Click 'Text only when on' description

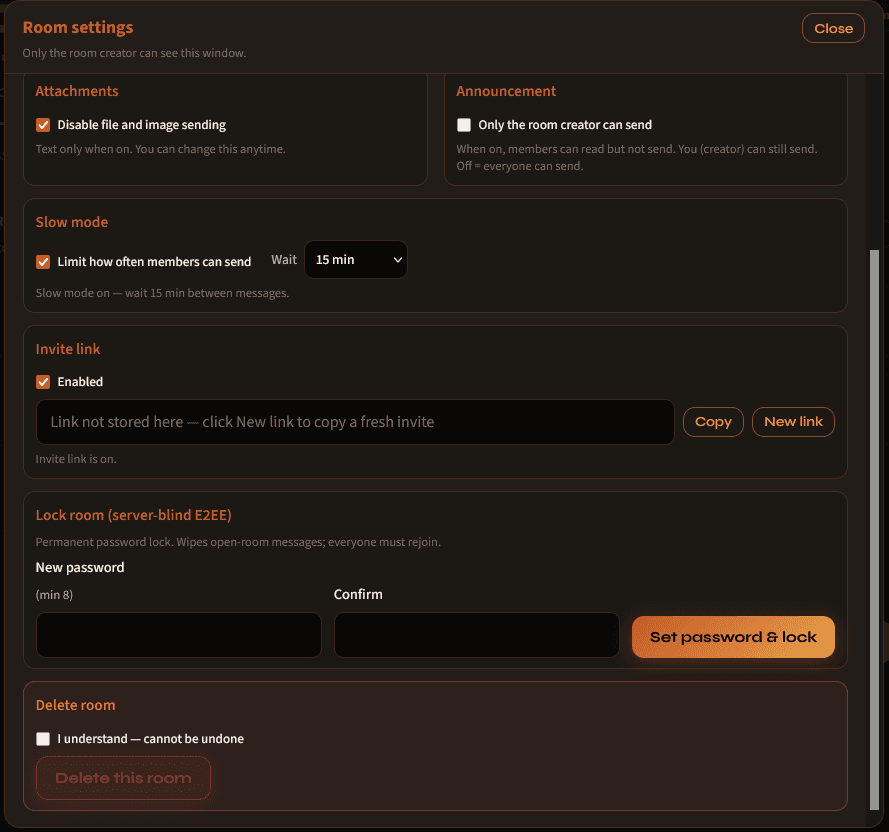point(160,149)
